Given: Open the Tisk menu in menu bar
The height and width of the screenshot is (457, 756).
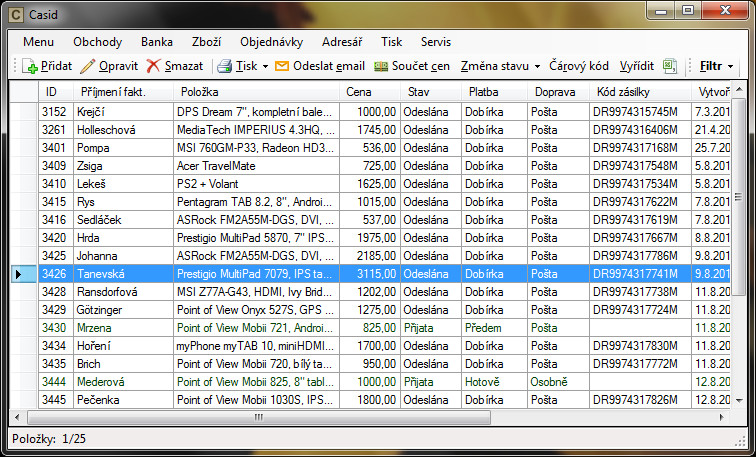Looking at the screenshot, I should tap(391, 42).
